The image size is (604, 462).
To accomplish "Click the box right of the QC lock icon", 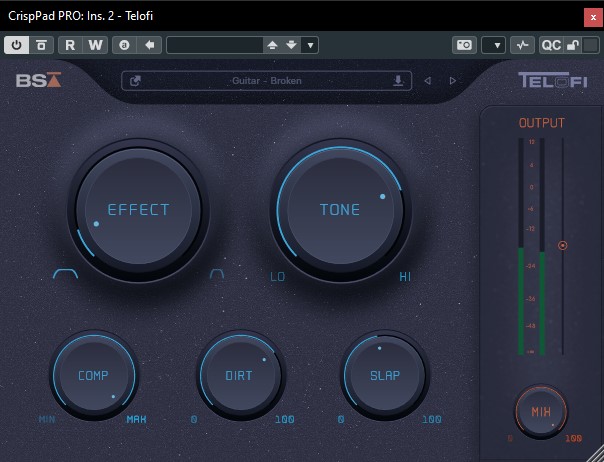I will click(590, 45).
